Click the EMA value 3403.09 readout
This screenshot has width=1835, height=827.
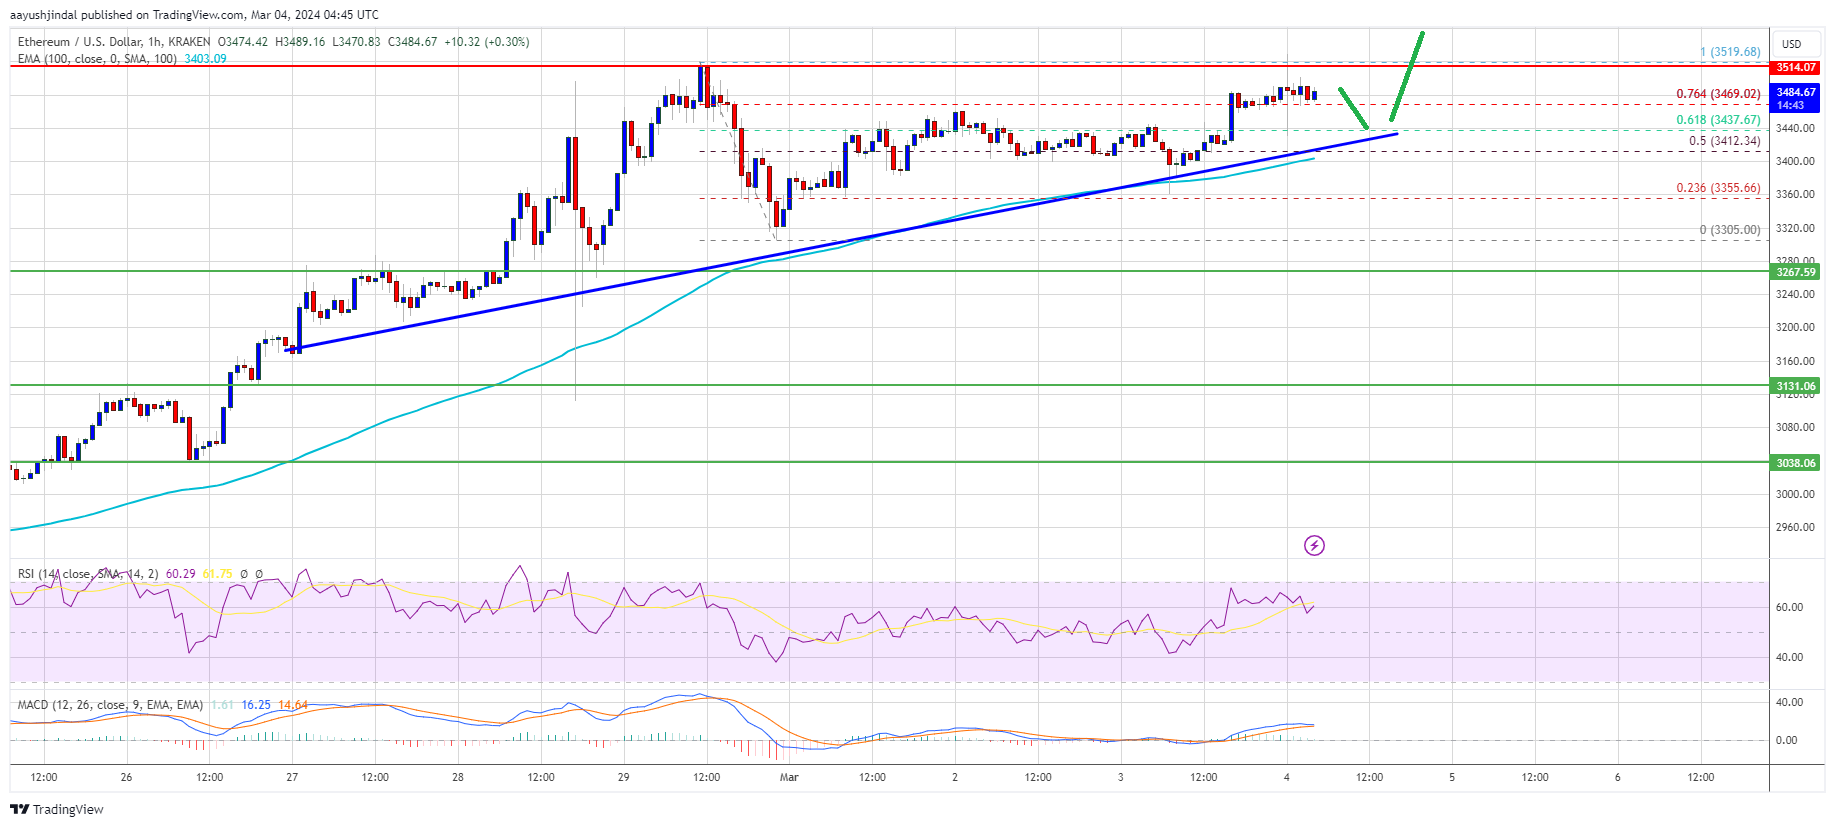[205, 59]
